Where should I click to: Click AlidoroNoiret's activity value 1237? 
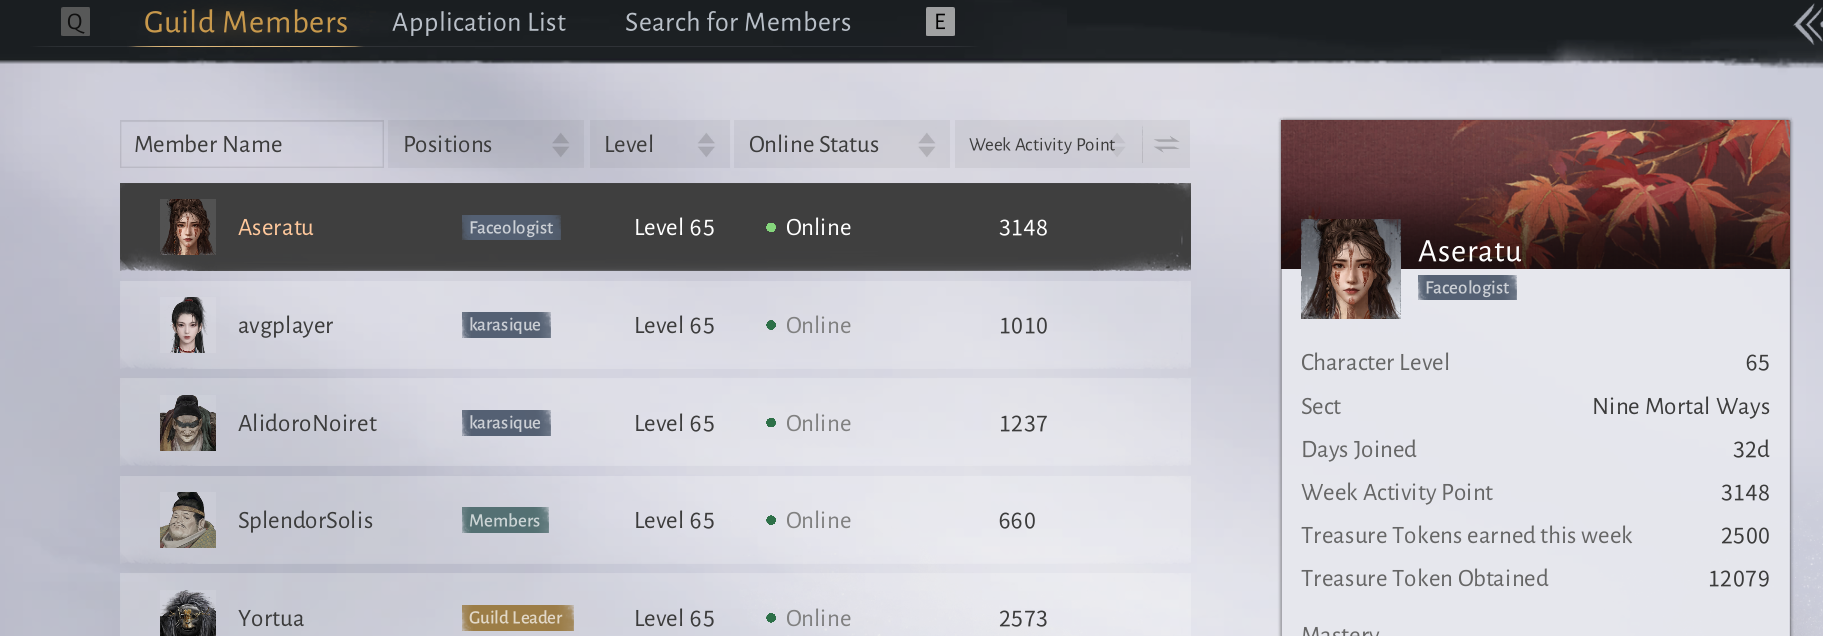click(1023, 423)
